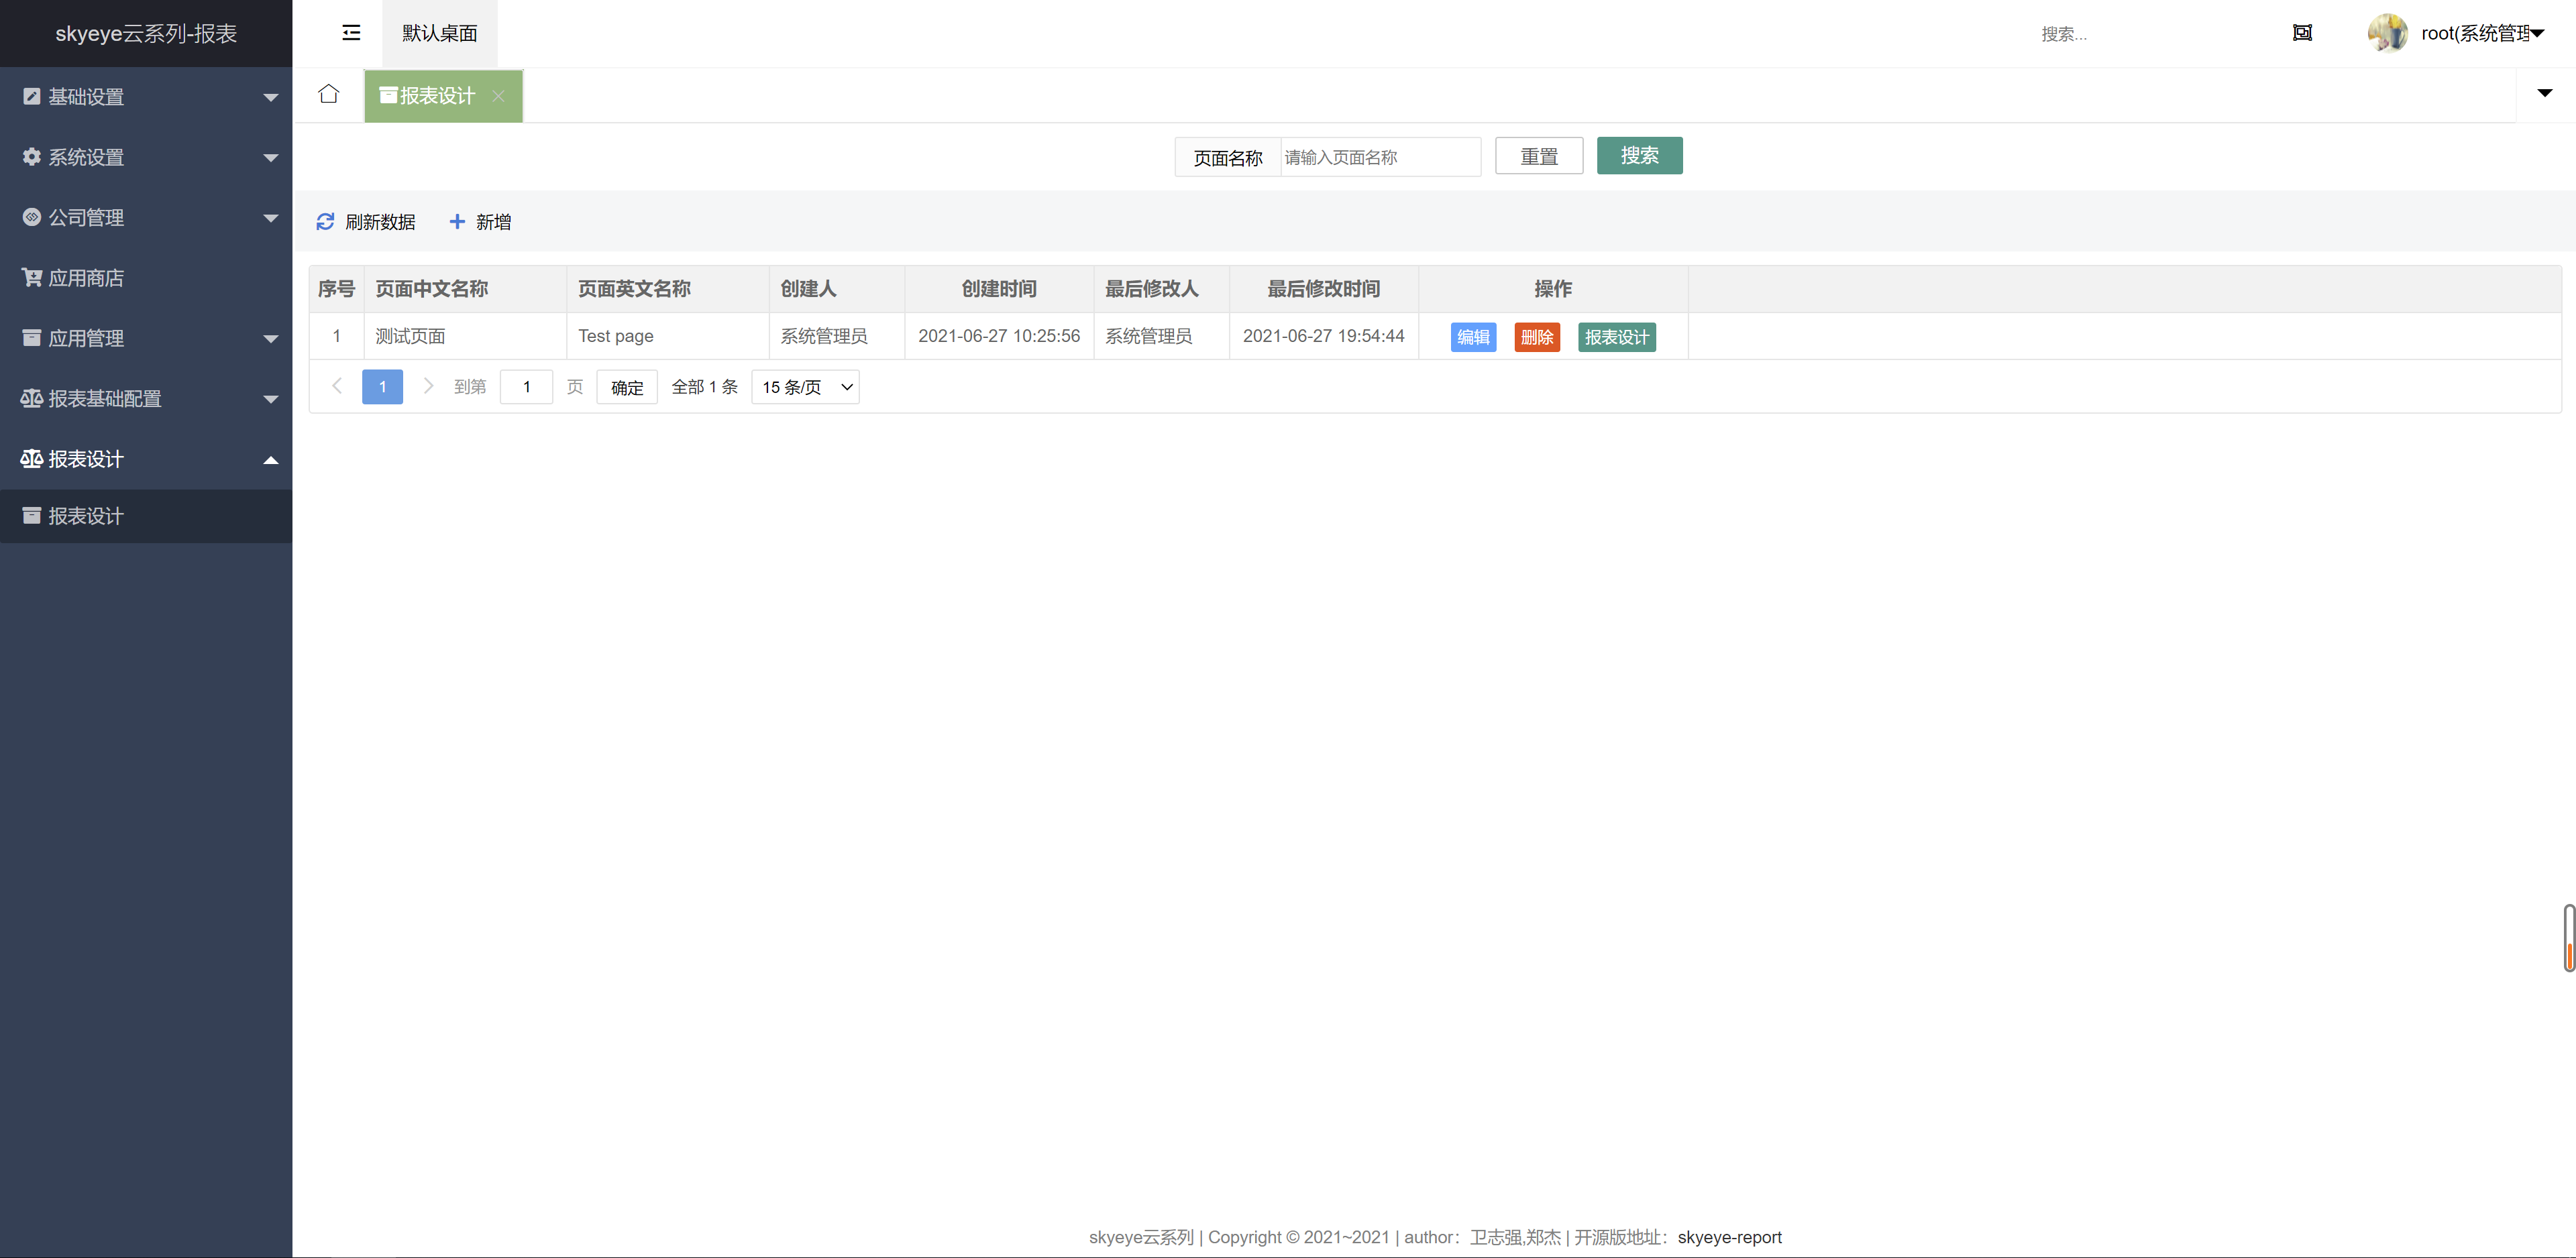Open the 应用商店 menu item
The image size is (2576, 1258).
[x=146, y=278]
